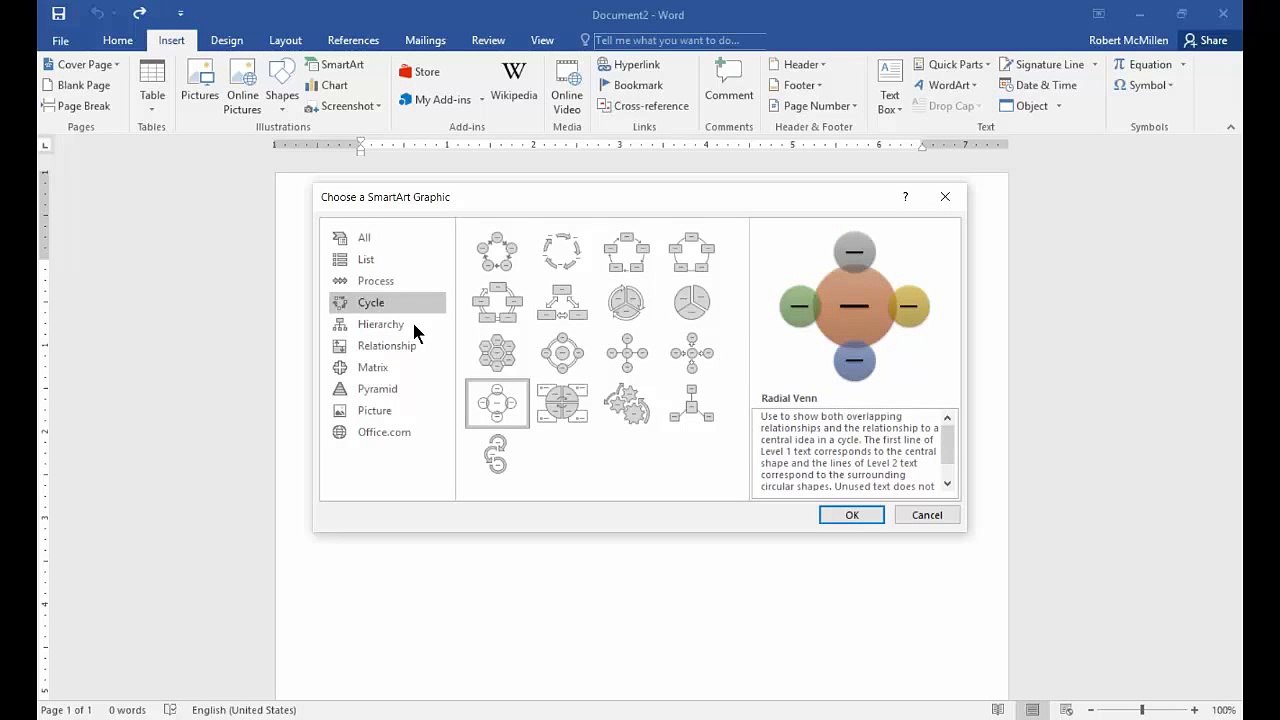Image resolution: width=1280 pixels, height=720 pixels.
Task: Open the Screenshot dropdown
Action: [343, 106]
